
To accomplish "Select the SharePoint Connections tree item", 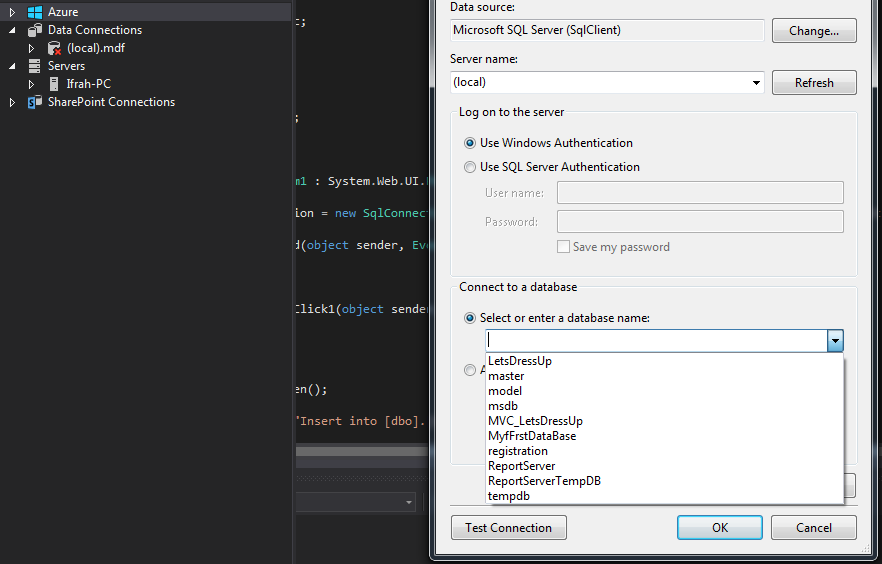I will (111, 102).
